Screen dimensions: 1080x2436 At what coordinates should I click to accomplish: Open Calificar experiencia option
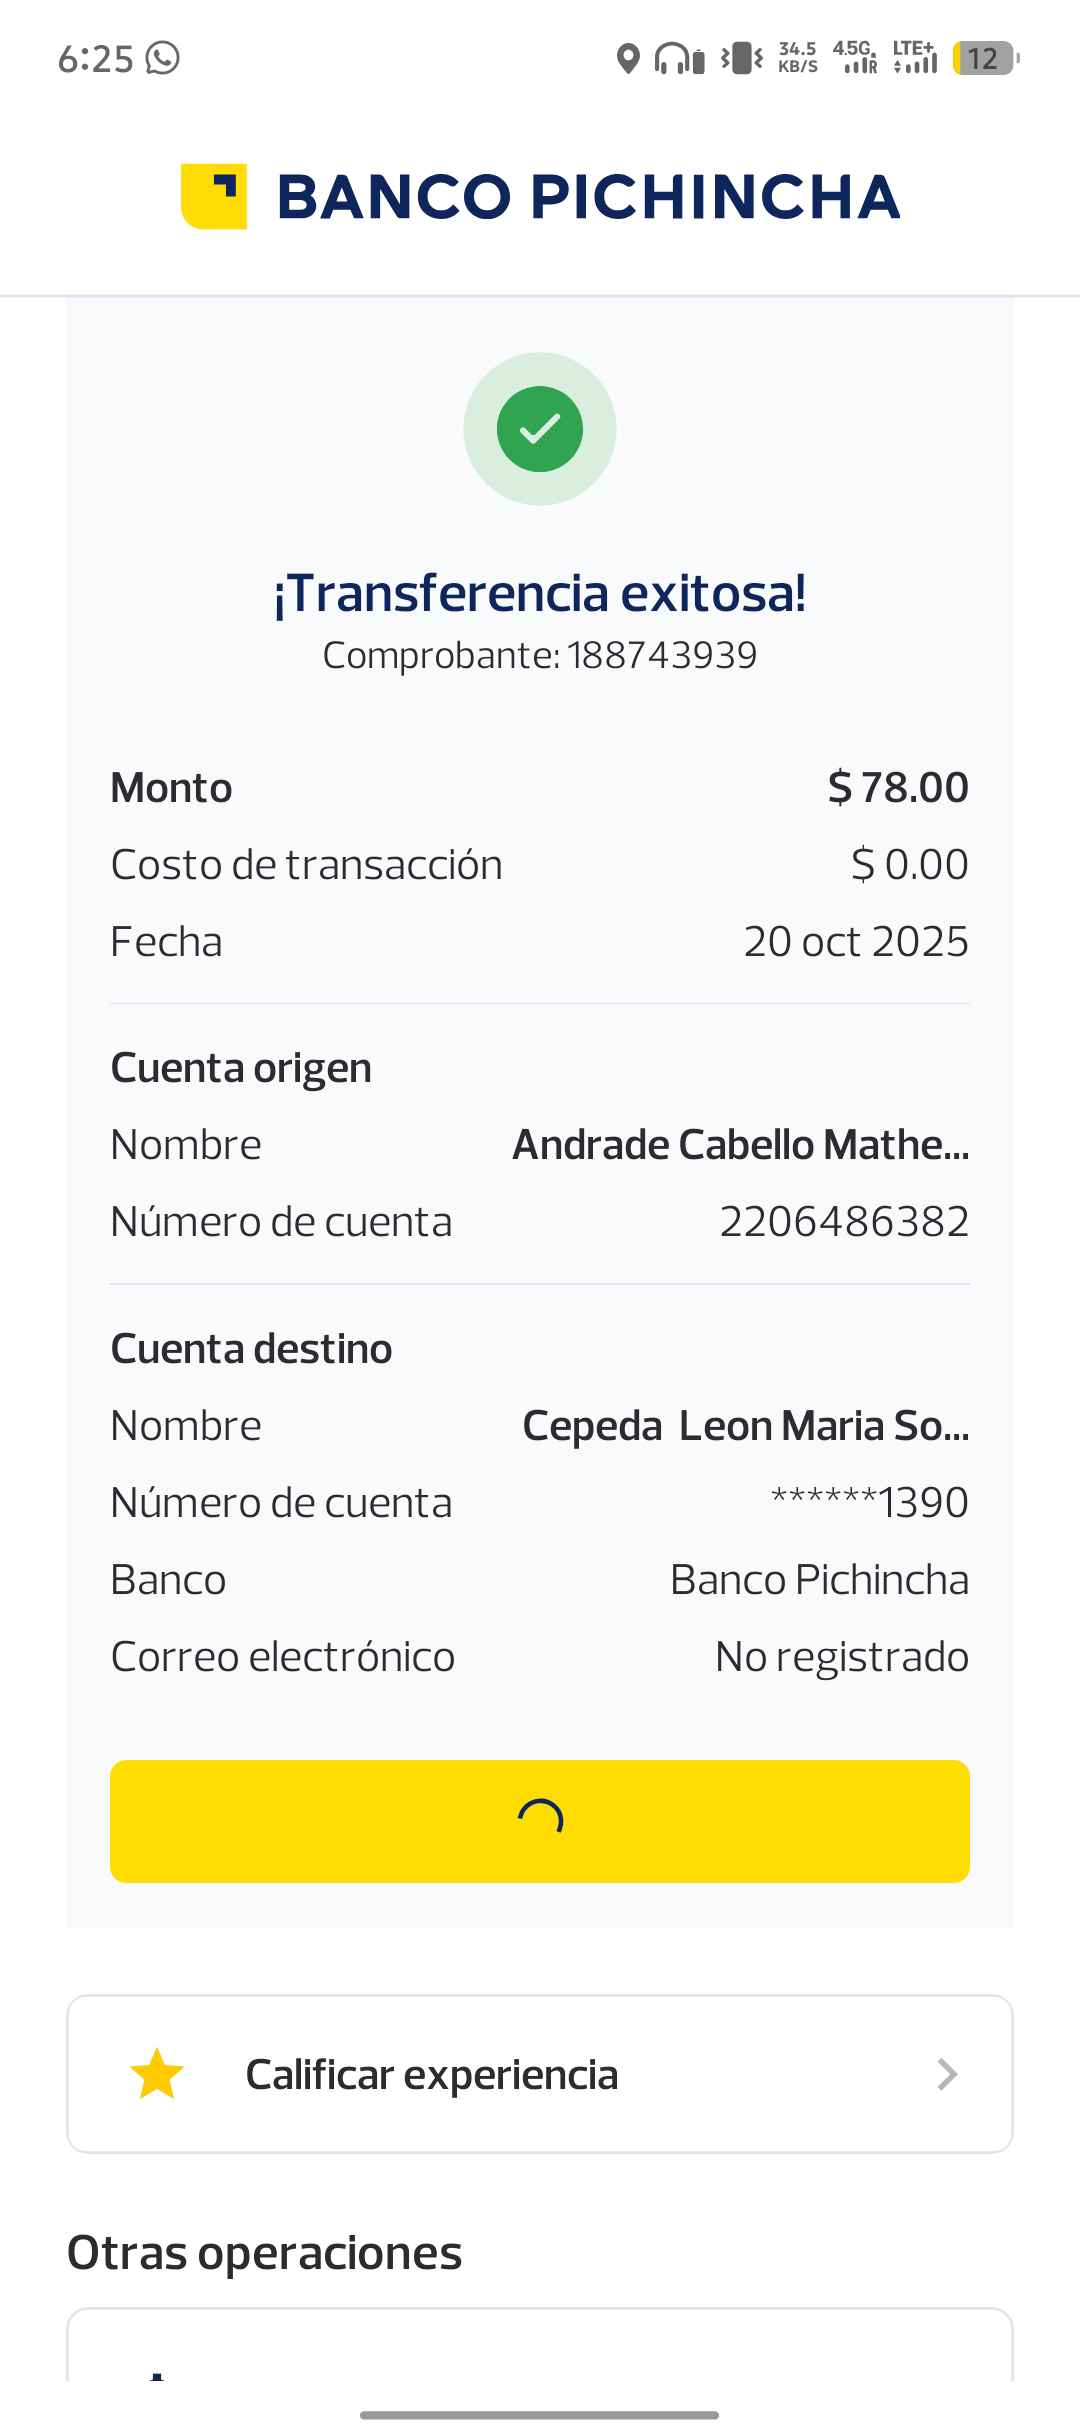click(432, 2075)
